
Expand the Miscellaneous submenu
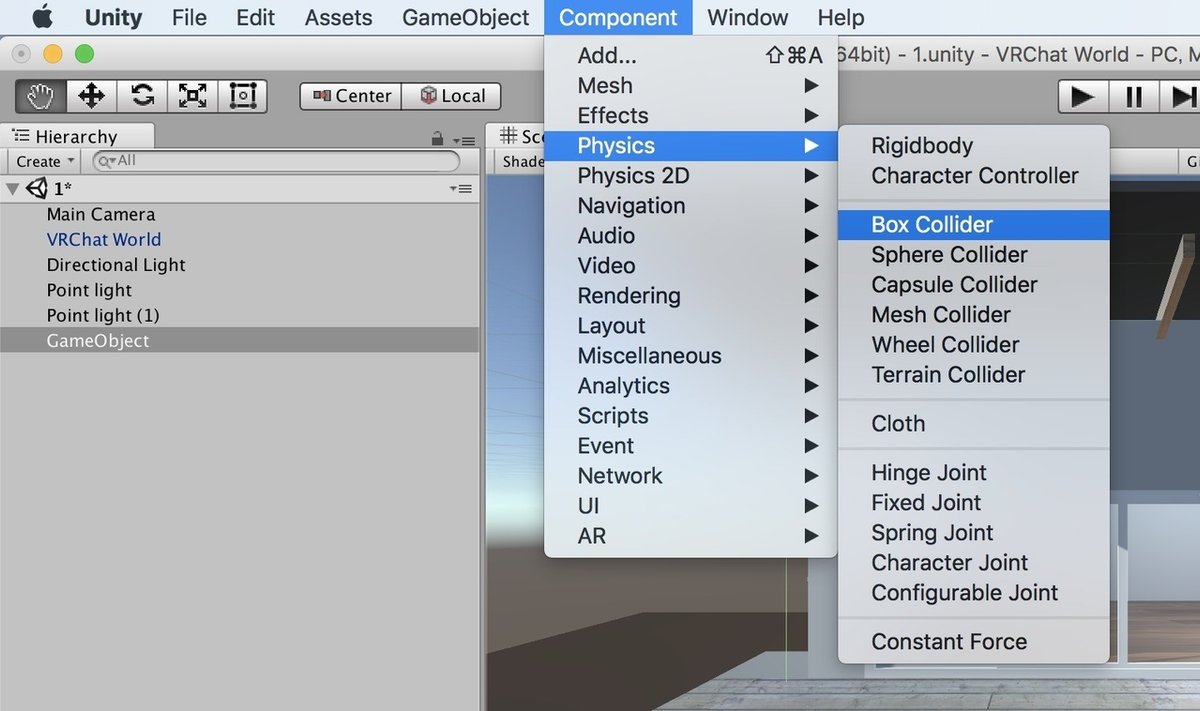690,356
